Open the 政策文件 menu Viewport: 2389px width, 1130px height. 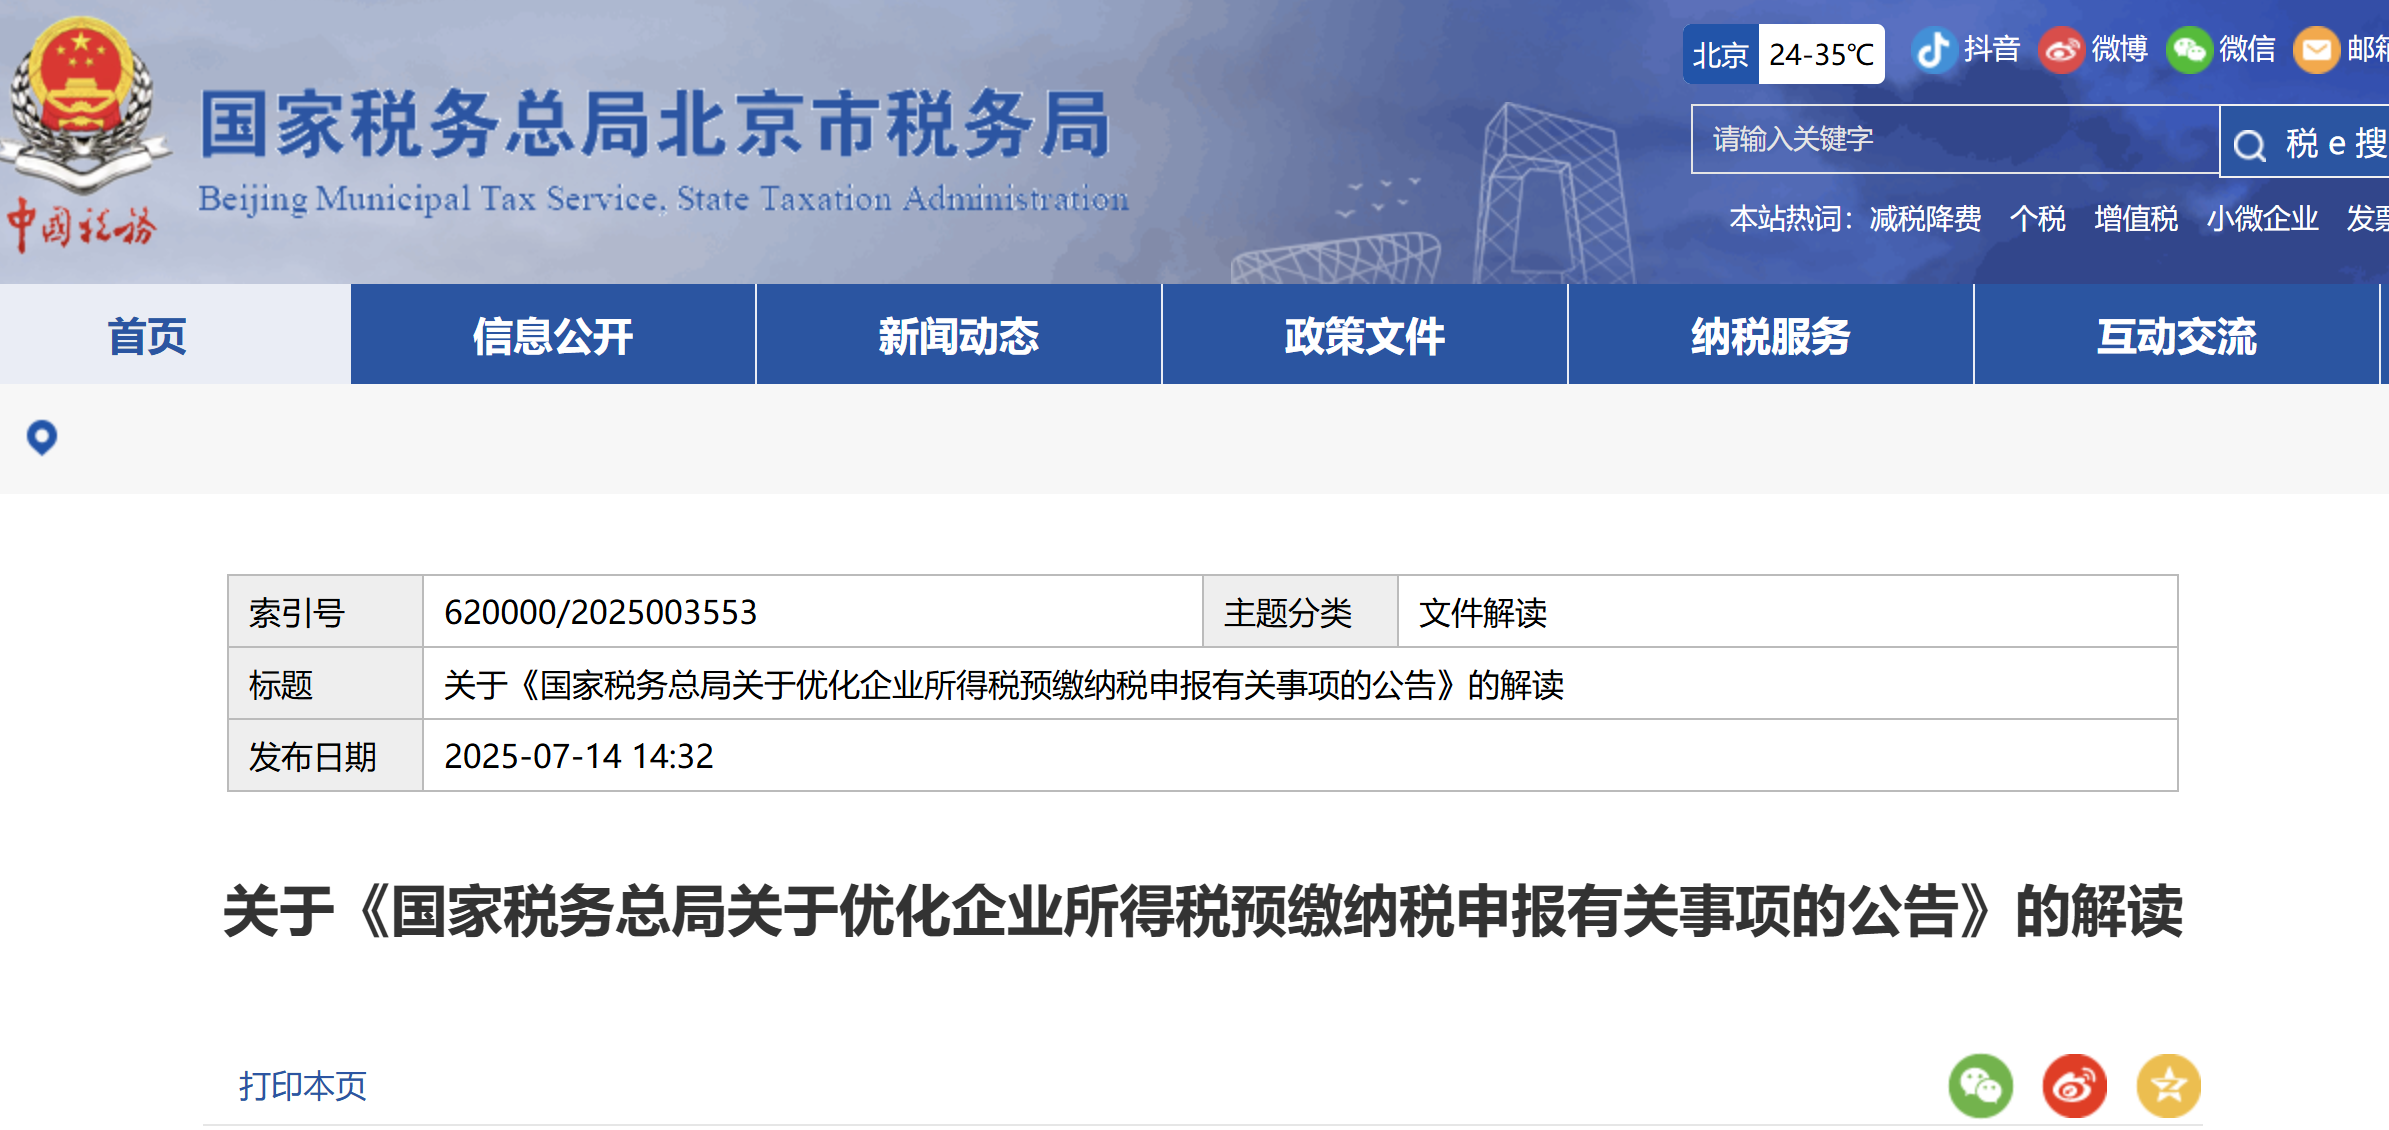pyautogui.click(x=1364, y=336)
